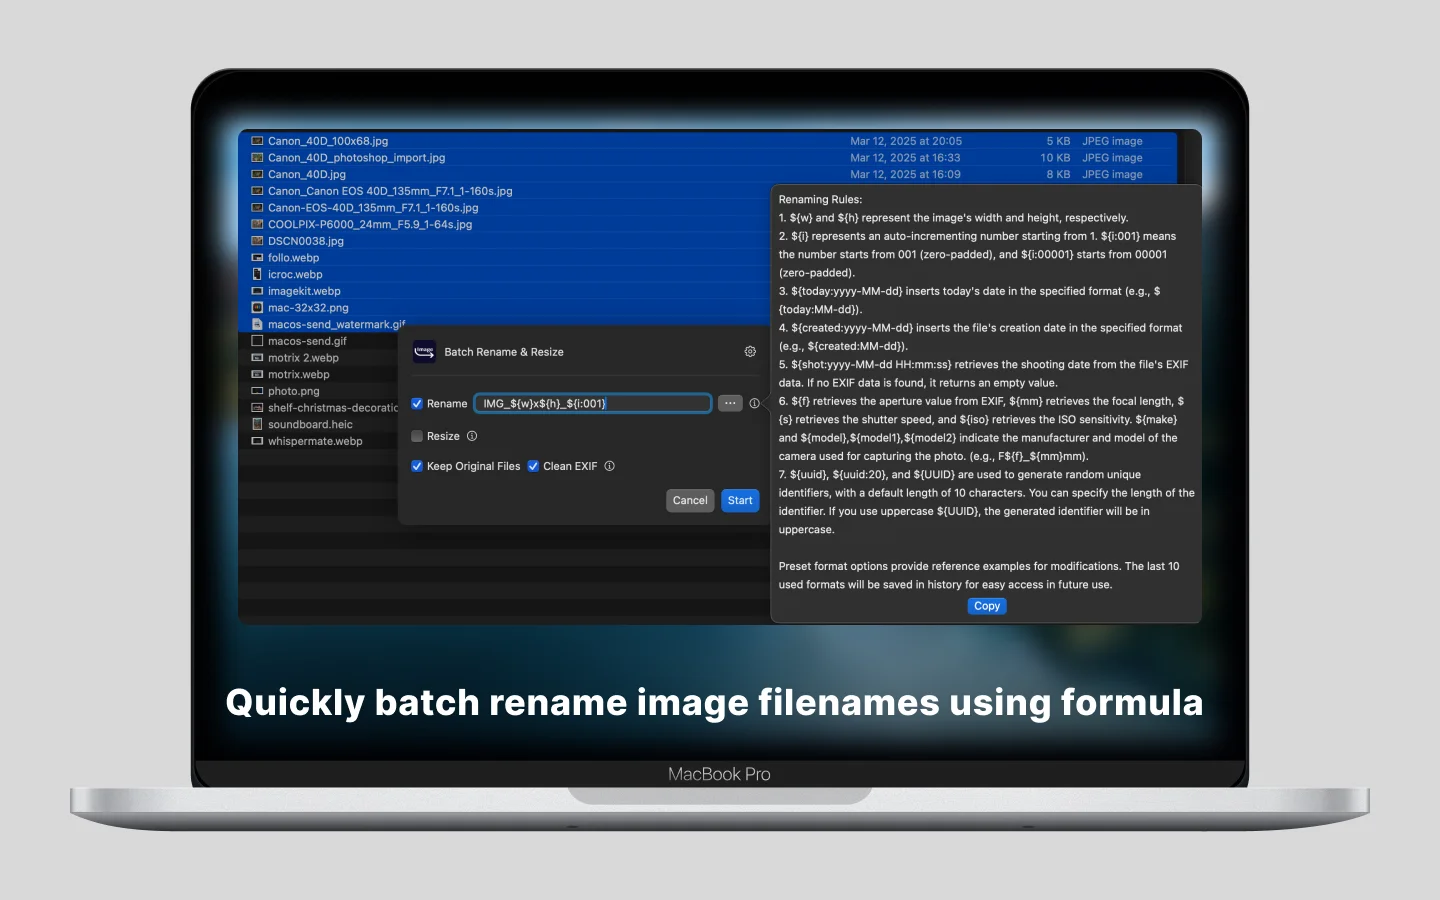Copy the renaming rules text
The width and height of the screenshot is (1440, 900).
click(987, 606)
